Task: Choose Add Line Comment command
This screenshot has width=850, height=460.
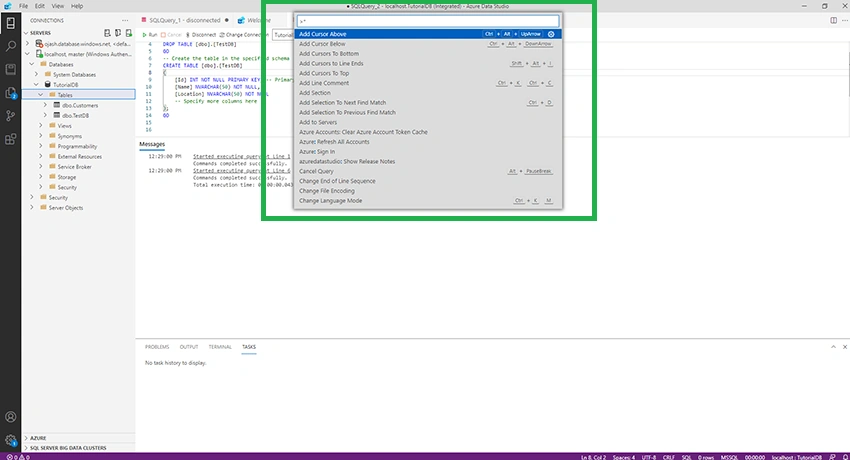Action: tap(428, 83)
